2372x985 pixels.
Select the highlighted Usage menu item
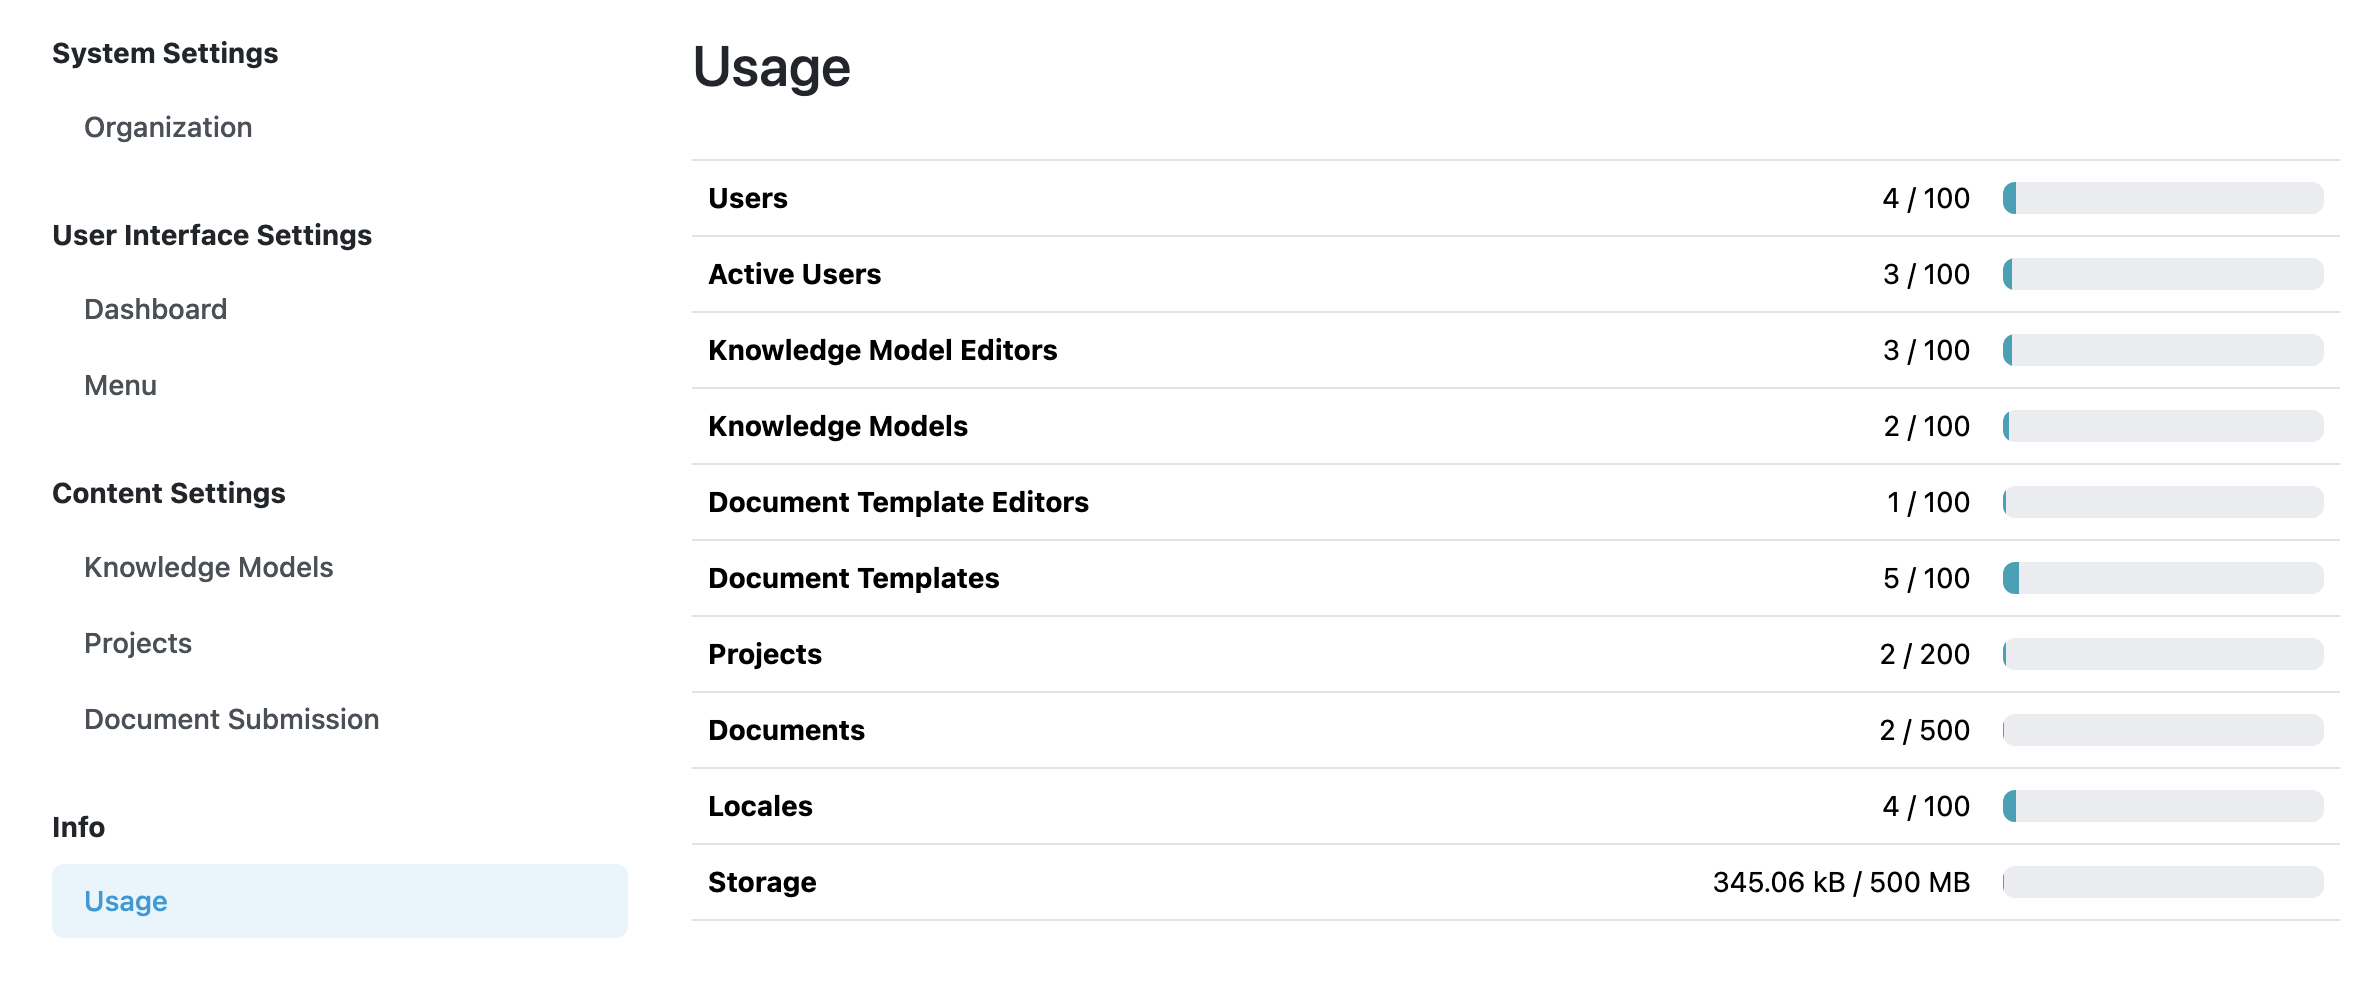pos(340,901)
